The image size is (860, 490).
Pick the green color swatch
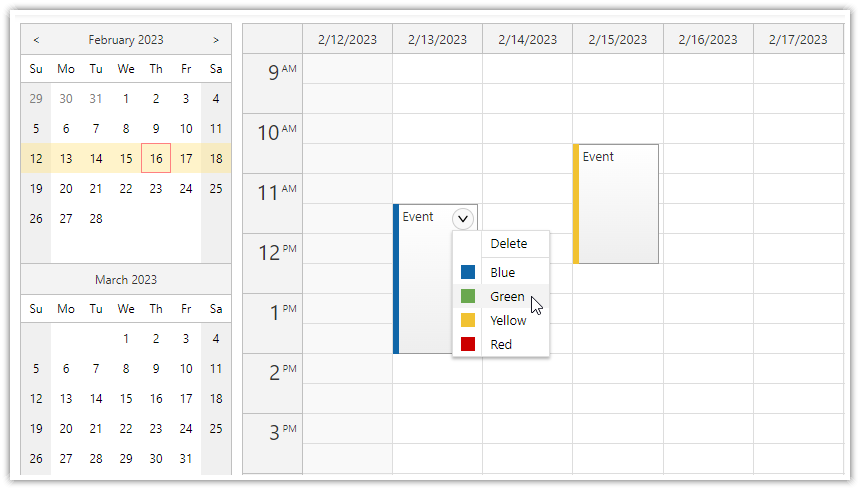pyautogui.click(x=468, y=296)
